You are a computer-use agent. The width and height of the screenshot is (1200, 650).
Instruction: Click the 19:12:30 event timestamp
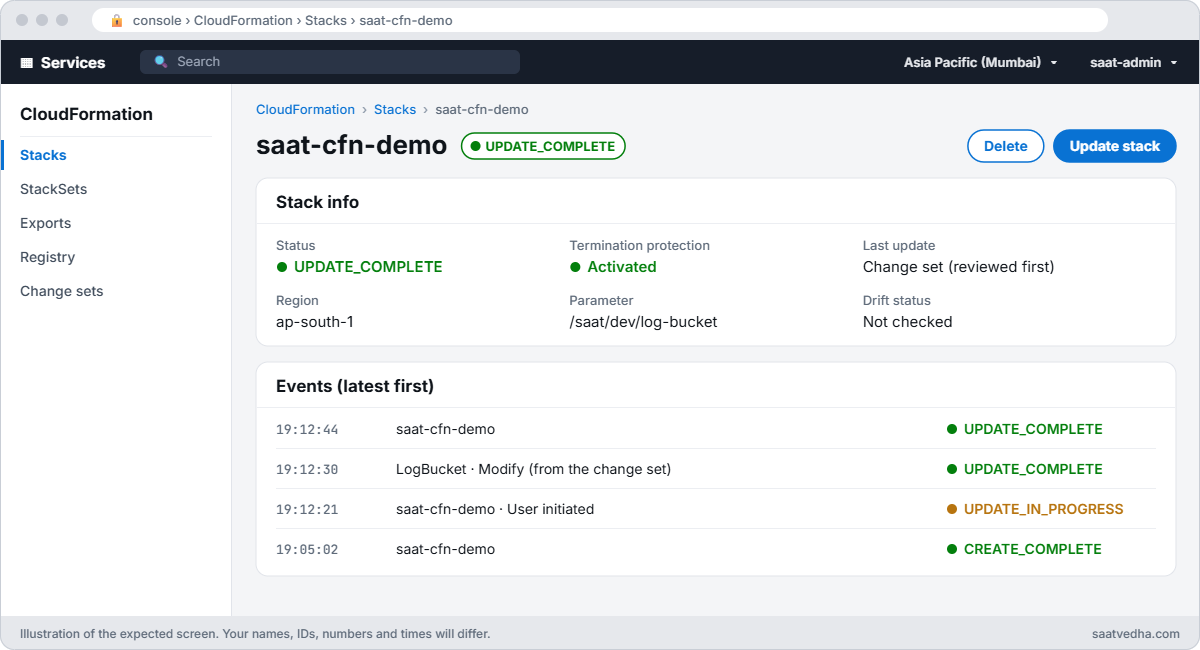coord(307,470)
